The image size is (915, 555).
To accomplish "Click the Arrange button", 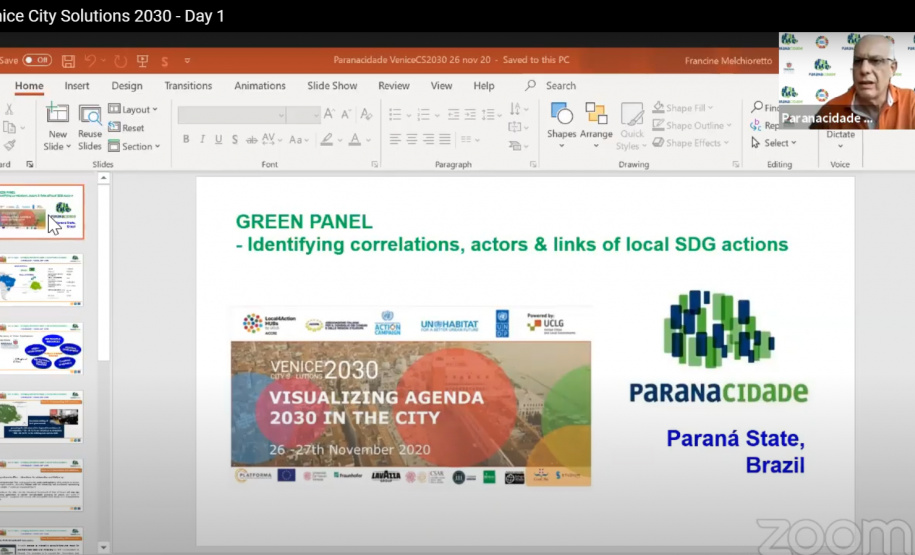I will click(x=596, y=125).
